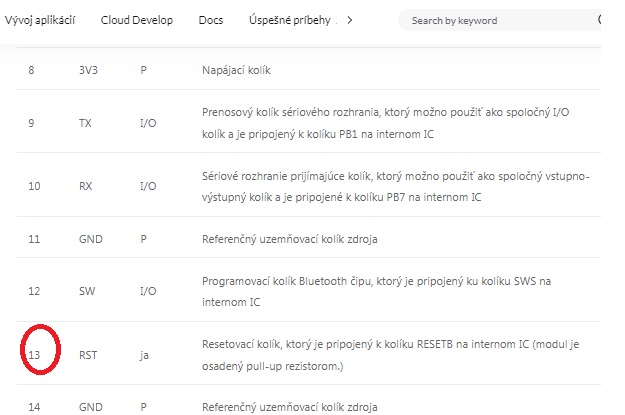Select the RX pin name cell

click(85, 186)
